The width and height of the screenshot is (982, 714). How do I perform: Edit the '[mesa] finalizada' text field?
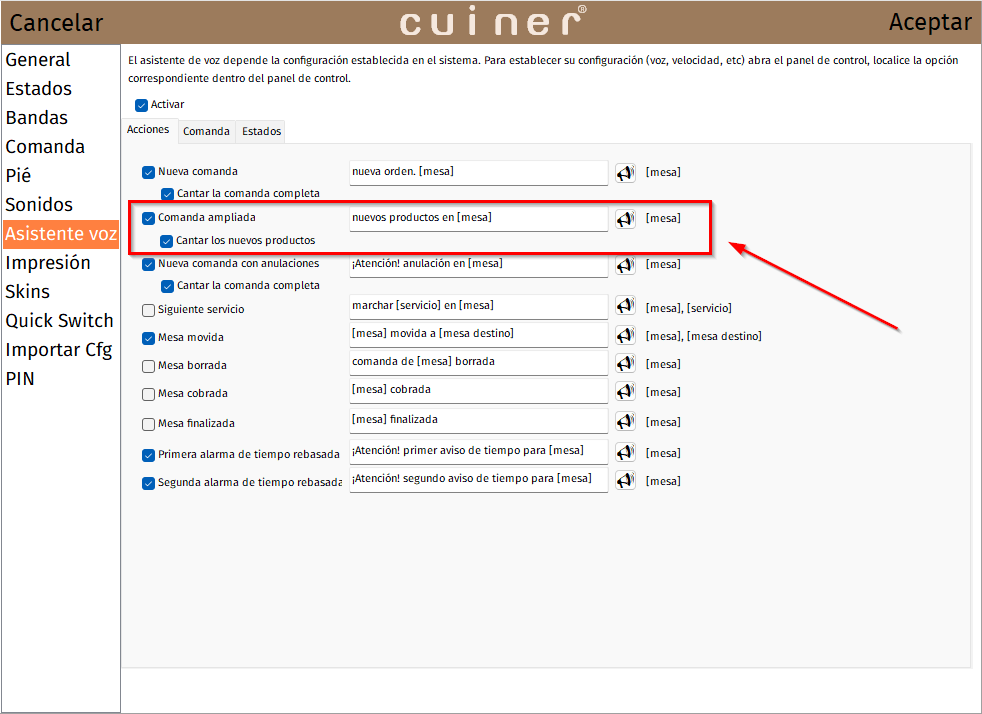(x=478, y=421)
